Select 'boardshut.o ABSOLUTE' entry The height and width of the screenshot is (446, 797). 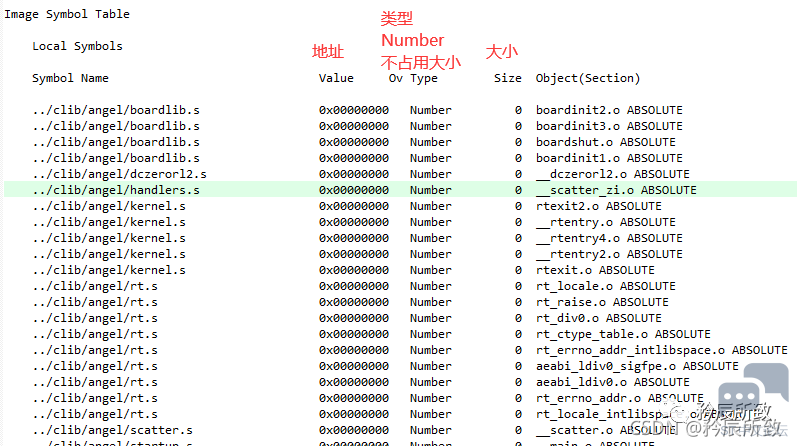(605, 142)
